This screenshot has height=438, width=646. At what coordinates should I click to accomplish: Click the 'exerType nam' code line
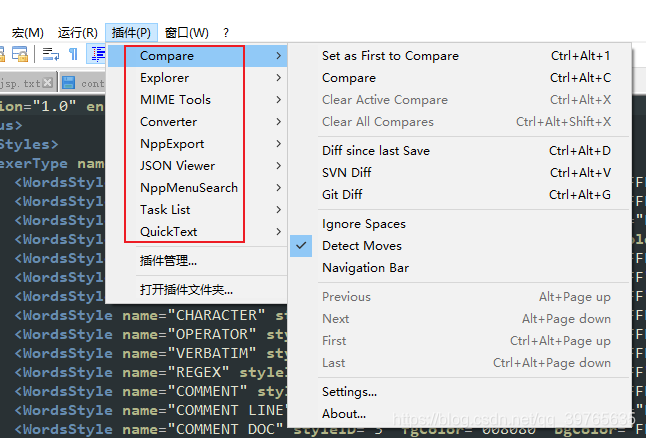[x=52, y=164]
